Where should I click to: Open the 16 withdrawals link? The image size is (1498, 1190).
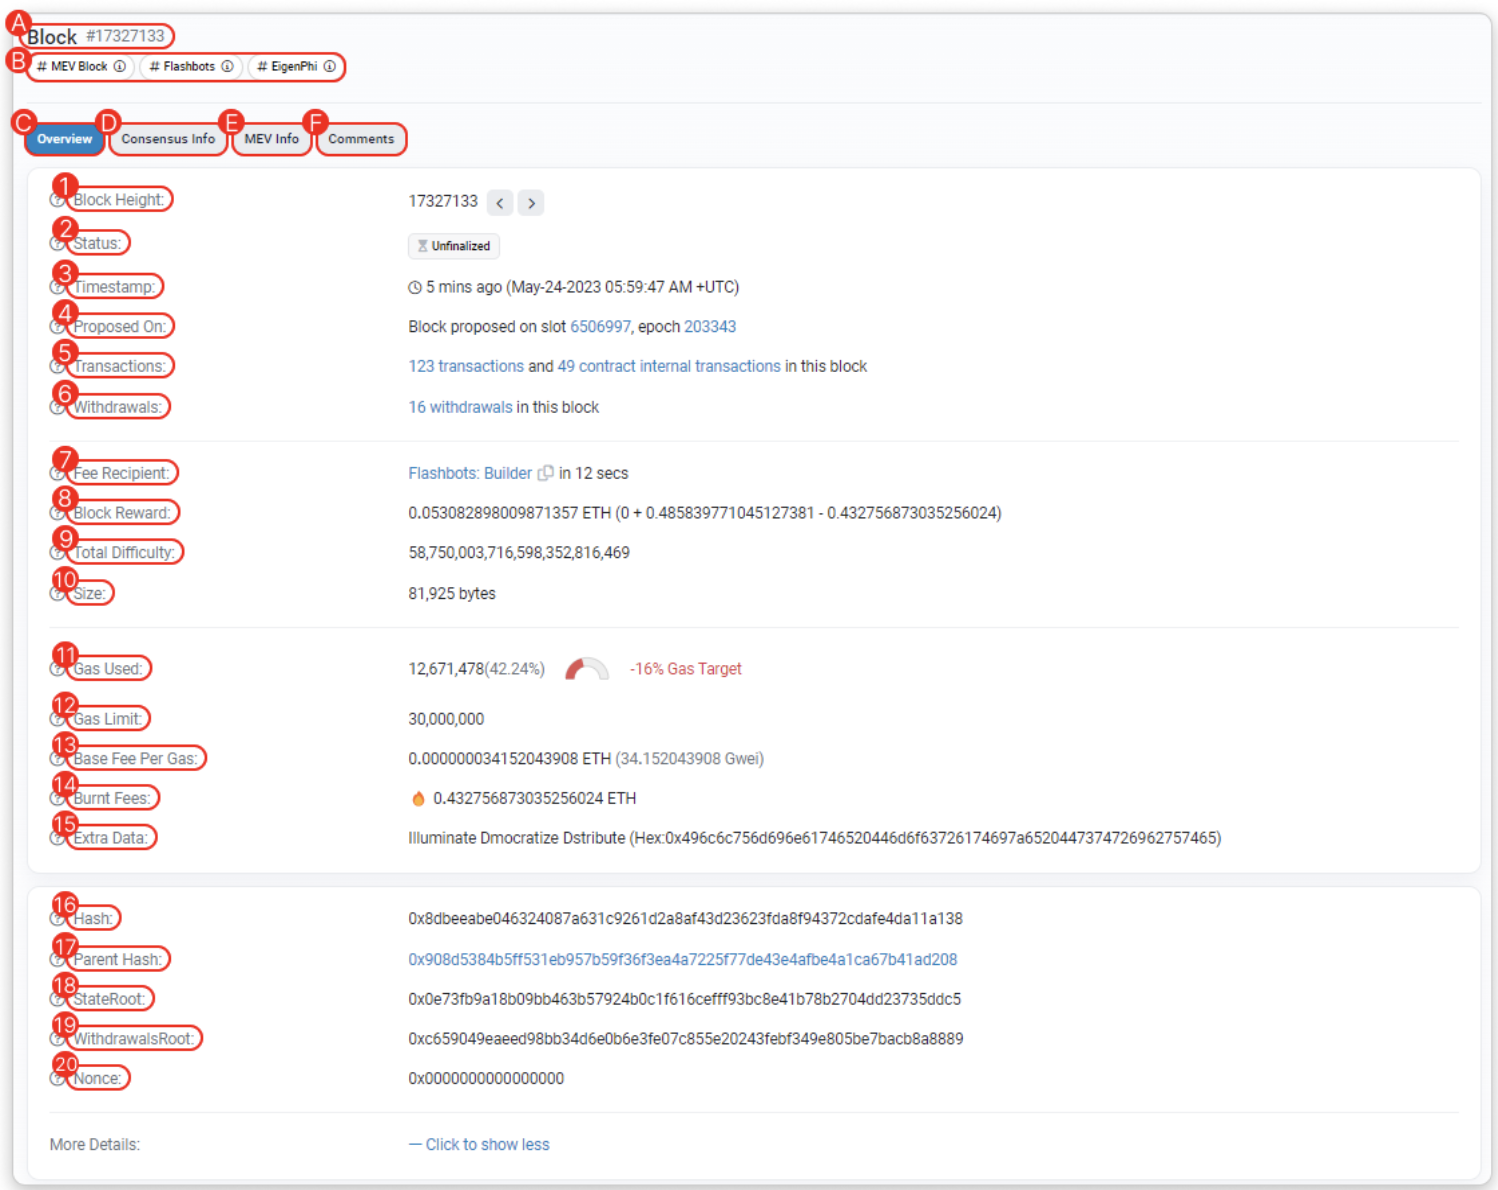coord(460,407)
